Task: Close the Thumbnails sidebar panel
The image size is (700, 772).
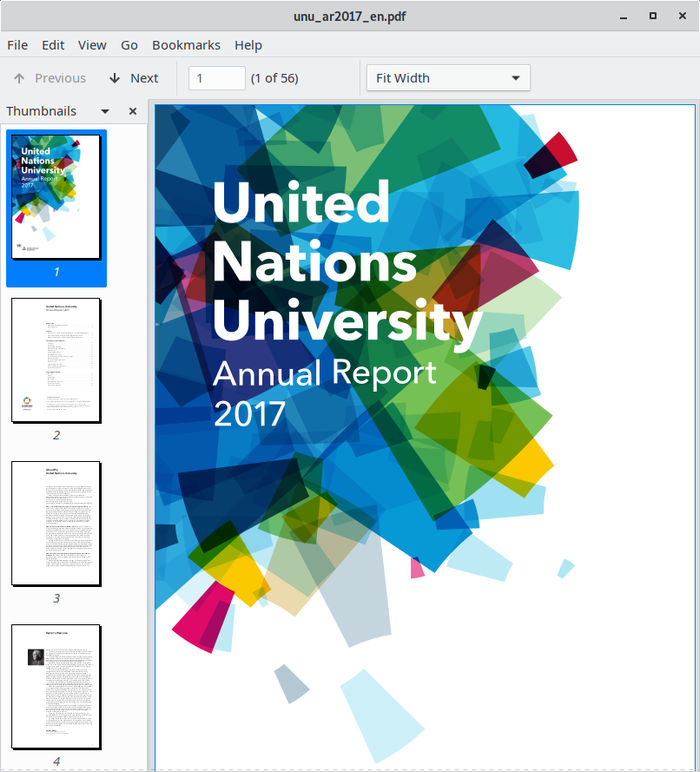Action: click(x=132, y=111)
